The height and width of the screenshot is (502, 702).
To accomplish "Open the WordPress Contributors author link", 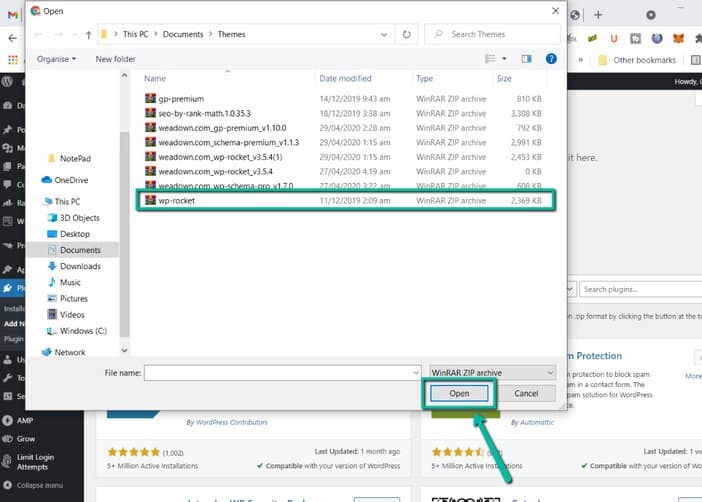I will tap(231, 422).
